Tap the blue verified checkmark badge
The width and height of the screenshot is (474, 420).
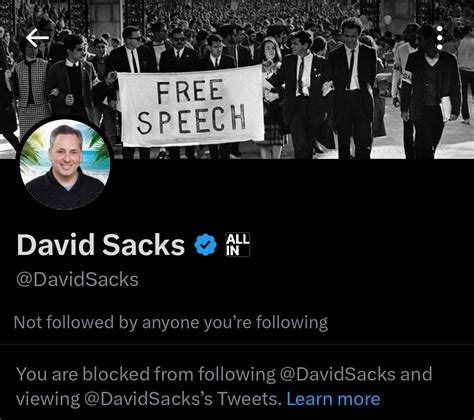(x=205, y=245)
